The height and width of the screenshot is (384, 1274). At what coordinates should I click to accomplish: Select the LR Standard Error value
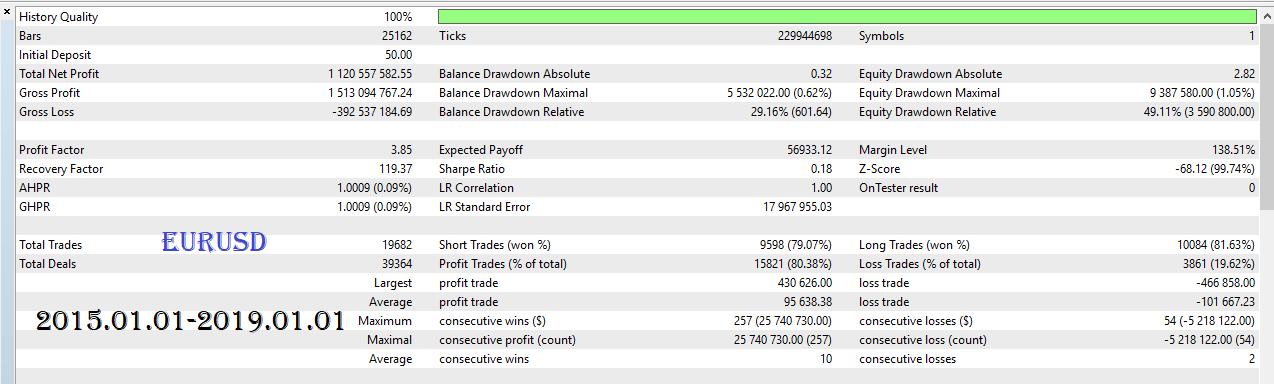point(797,207)
